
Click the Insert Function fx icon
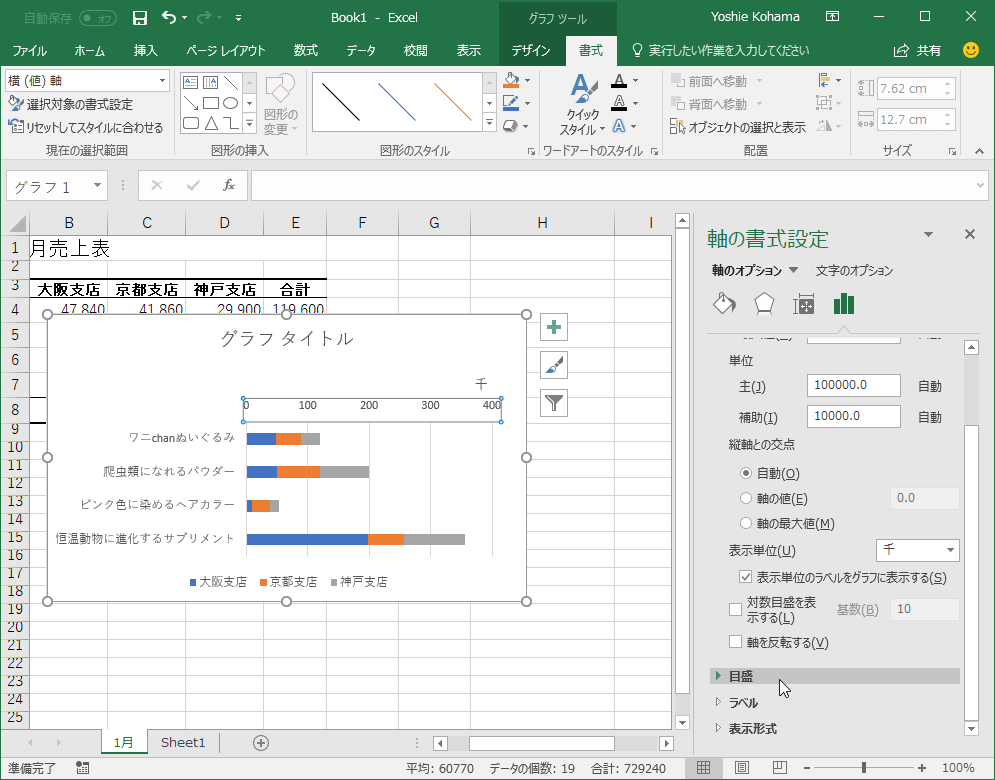(x=229, y=185)
